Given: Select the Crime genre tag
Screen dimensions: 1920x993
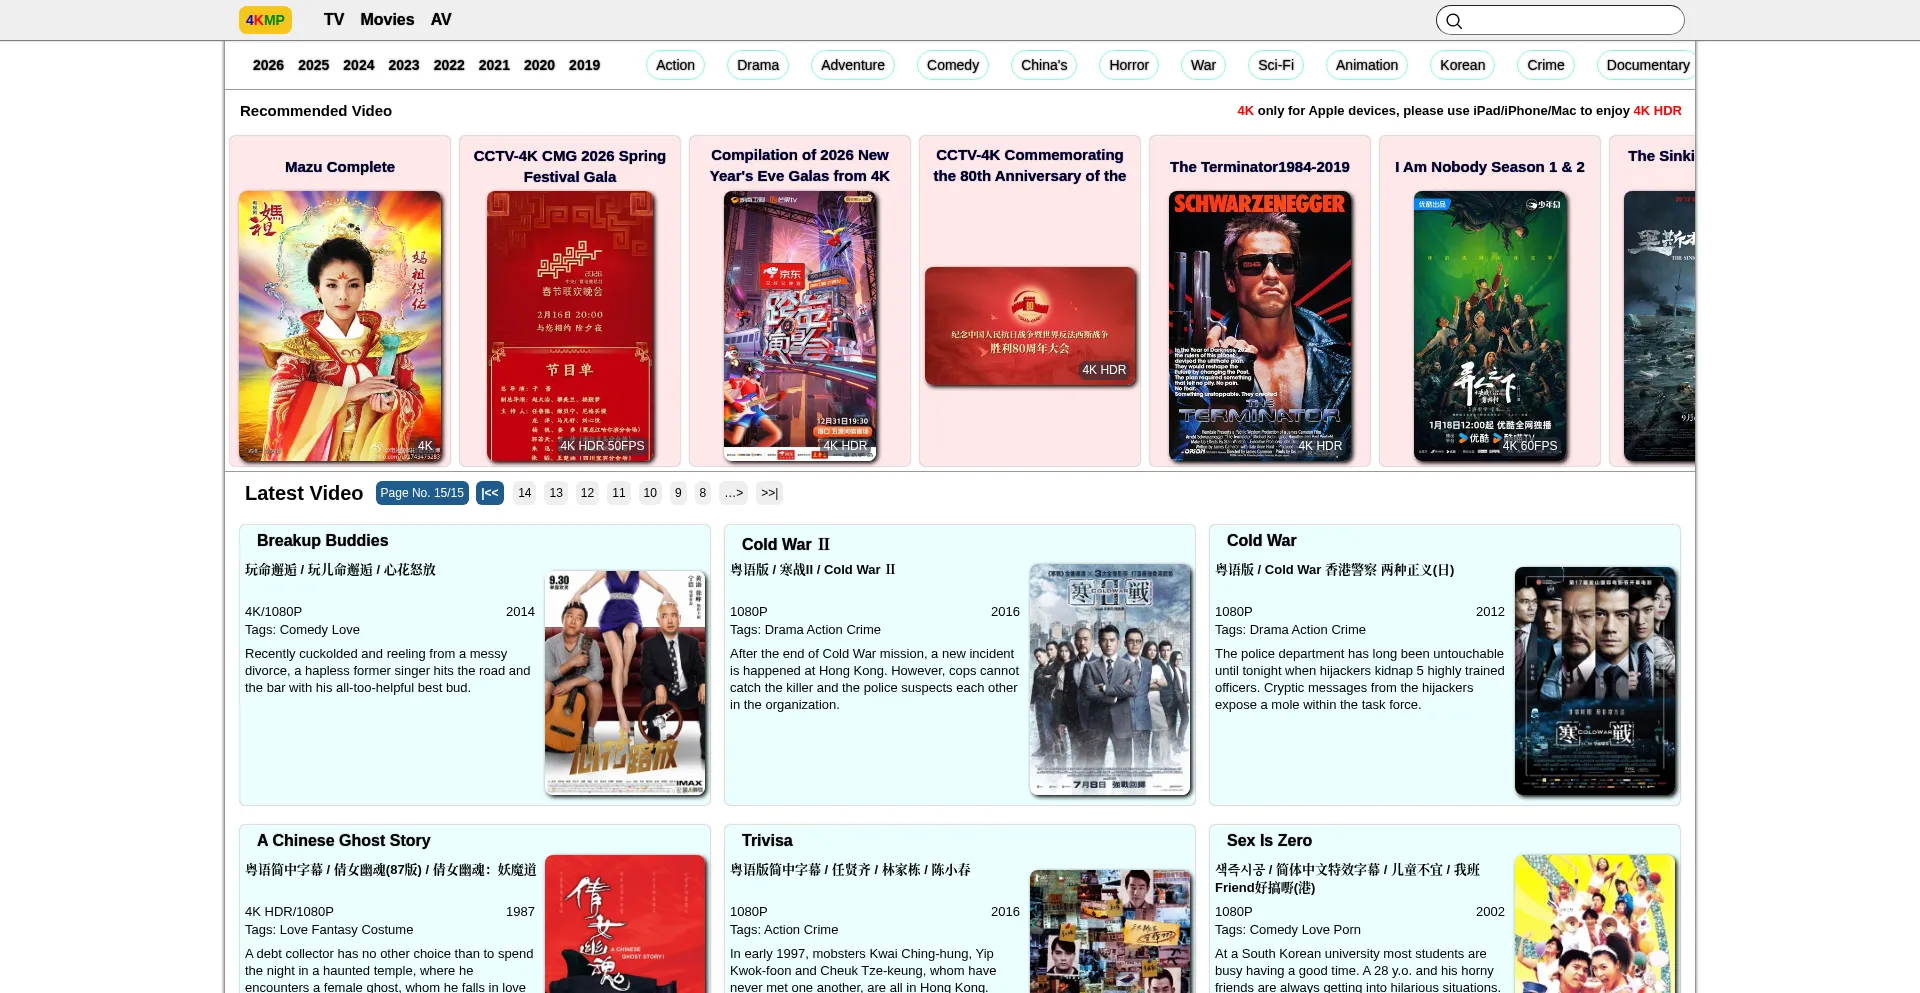Looking at the screenshot, I should tap(1546, 65).
